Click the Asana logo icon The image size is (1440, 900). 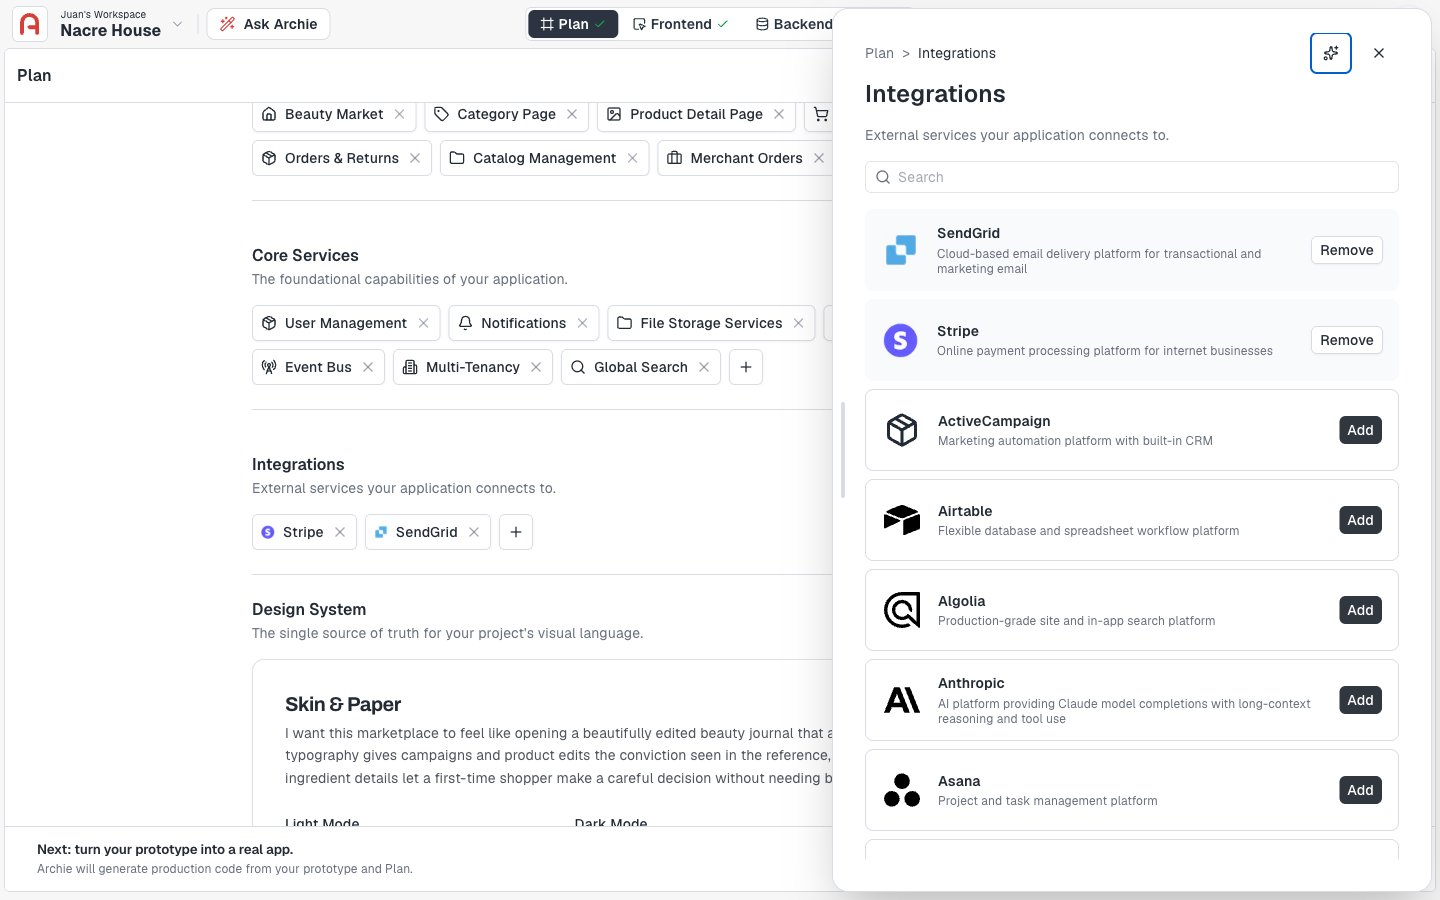pos(902,790)
